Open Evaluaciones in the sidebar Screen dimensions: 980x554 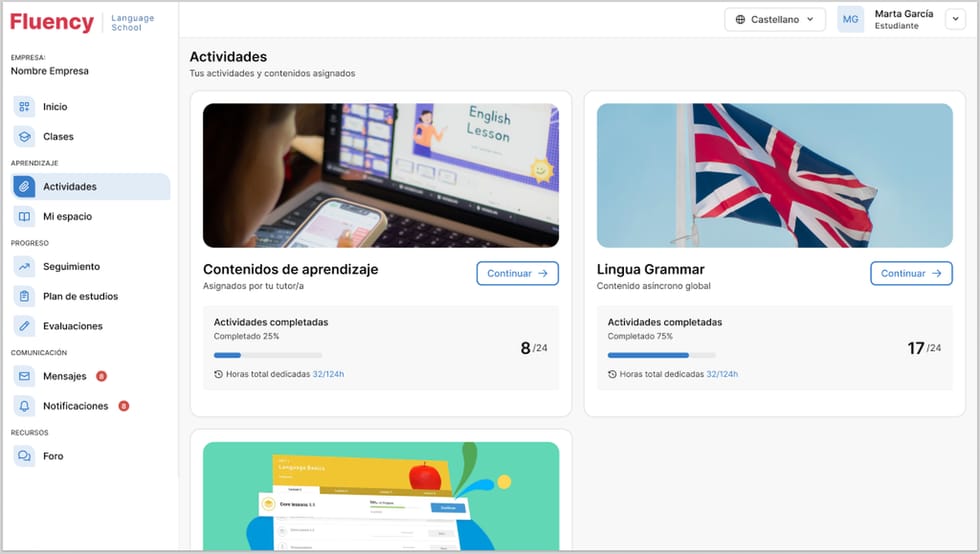[x=91, y=326]
